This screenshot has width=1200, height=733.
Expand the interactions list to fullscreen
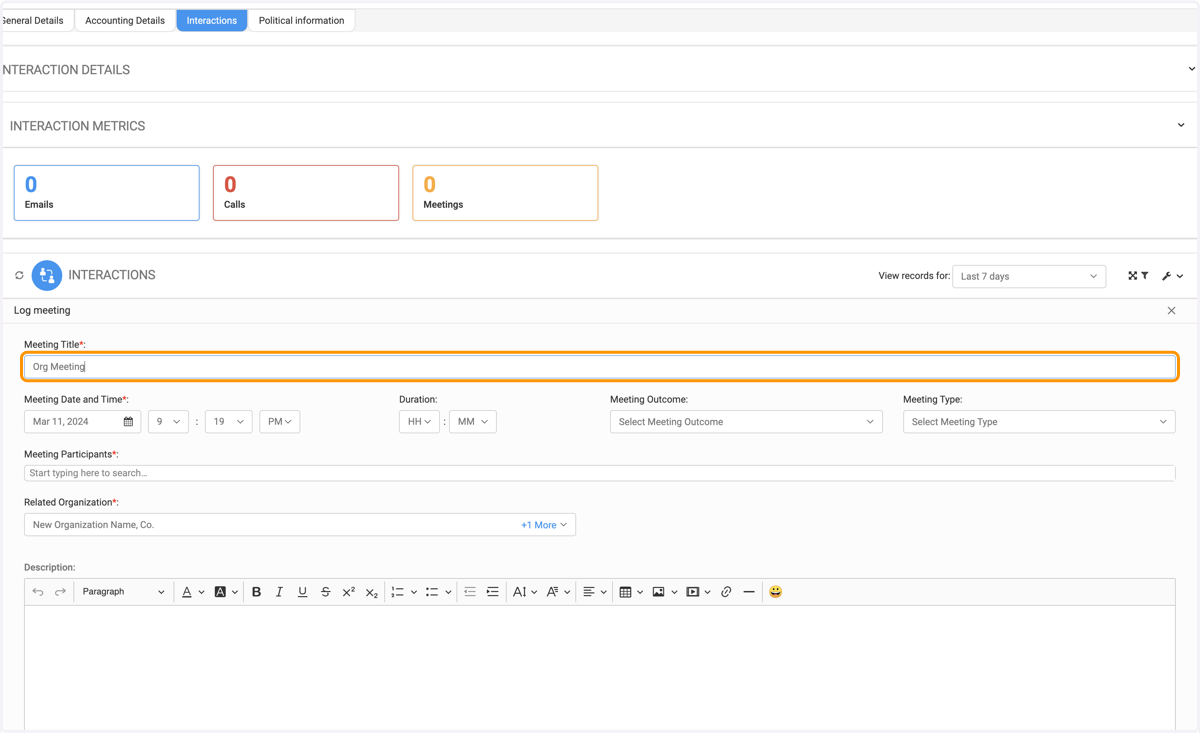tap(1133, 276)
